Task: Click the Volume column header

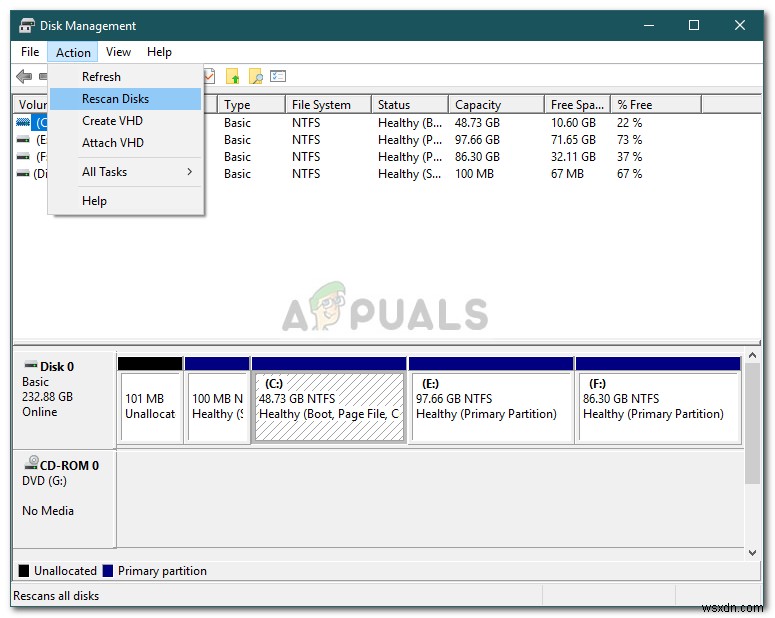Action: pyautogui.click(x=31, y=105)
